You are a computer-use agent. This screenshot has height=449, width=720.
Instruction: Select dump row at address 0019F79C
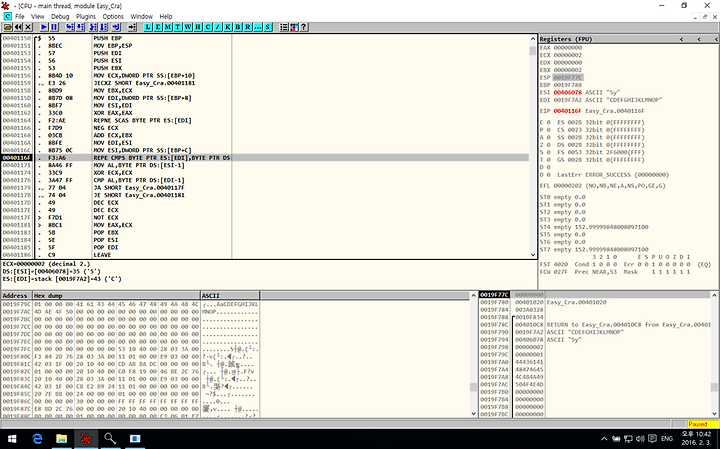pyautogui.click(x=130, y=304)
